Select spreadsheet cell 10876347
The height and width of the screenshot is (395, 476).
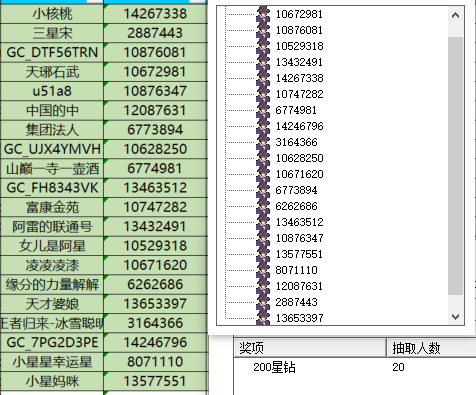pos(155,91)
